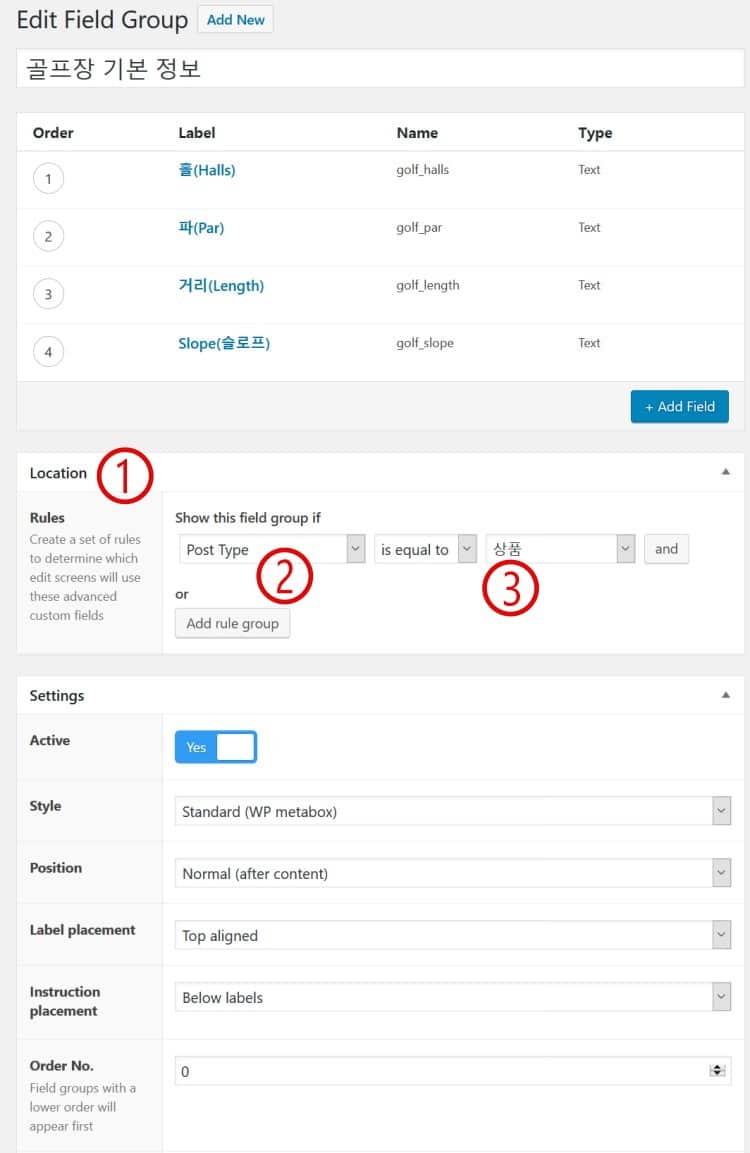This screenshot has width=750, height=1153.
Task: Toggle the Active switch set to Yes
Action: [x=216, y=747]
